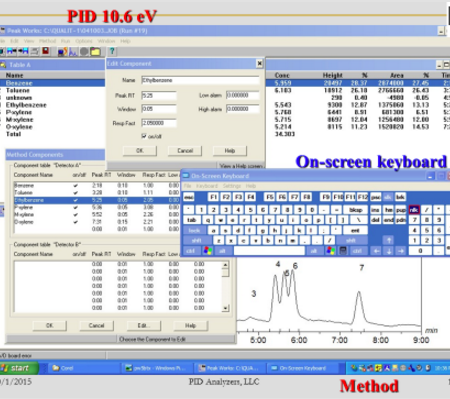Image resolution: width=450 pixels, height=399 pixels.
Task: Select the P-xylene row in Detector A table
Action: pos(97,207)
